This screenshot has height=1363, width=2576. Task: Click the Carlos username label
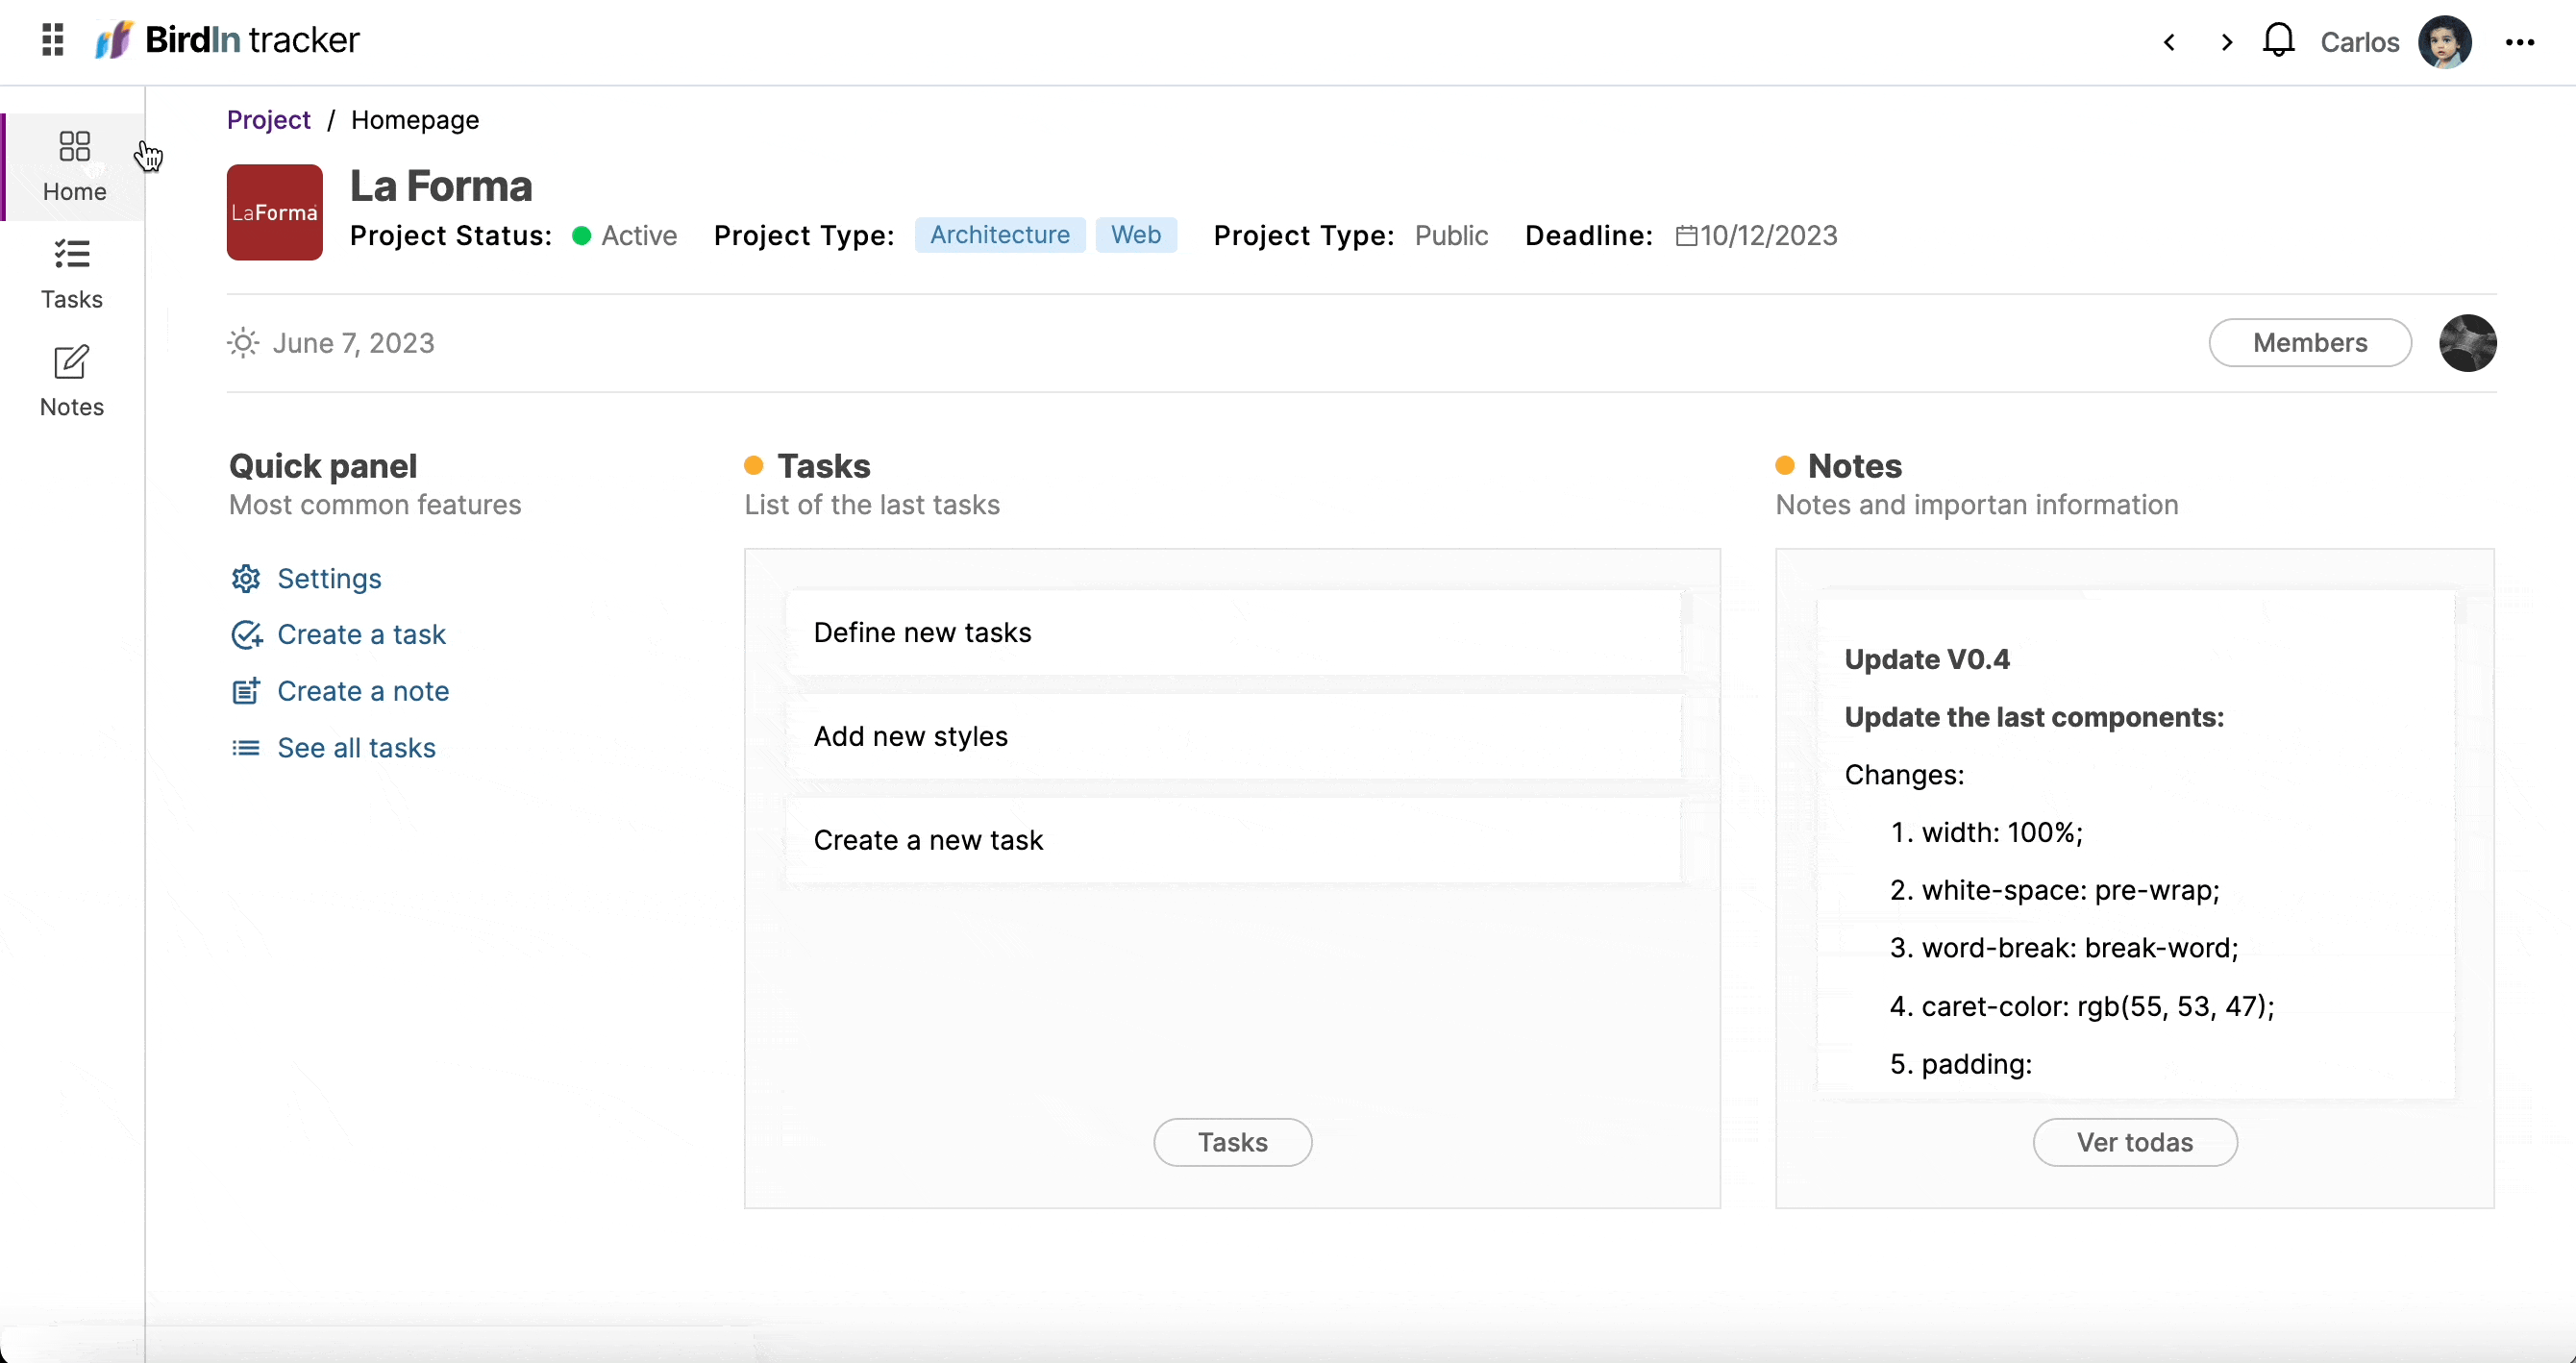[2359, 42]
